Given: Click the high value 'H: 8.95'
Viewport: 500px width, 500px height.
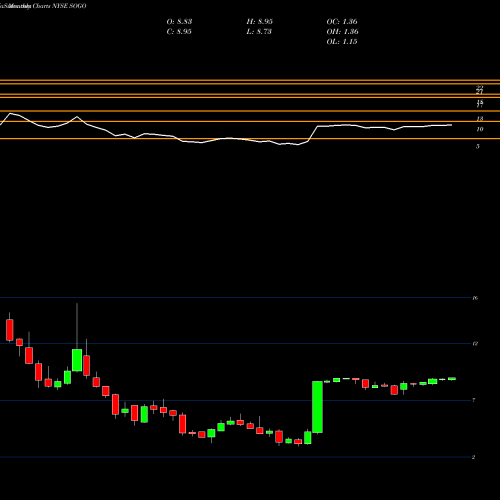Looking at the screenshot, I should (259, 22).
